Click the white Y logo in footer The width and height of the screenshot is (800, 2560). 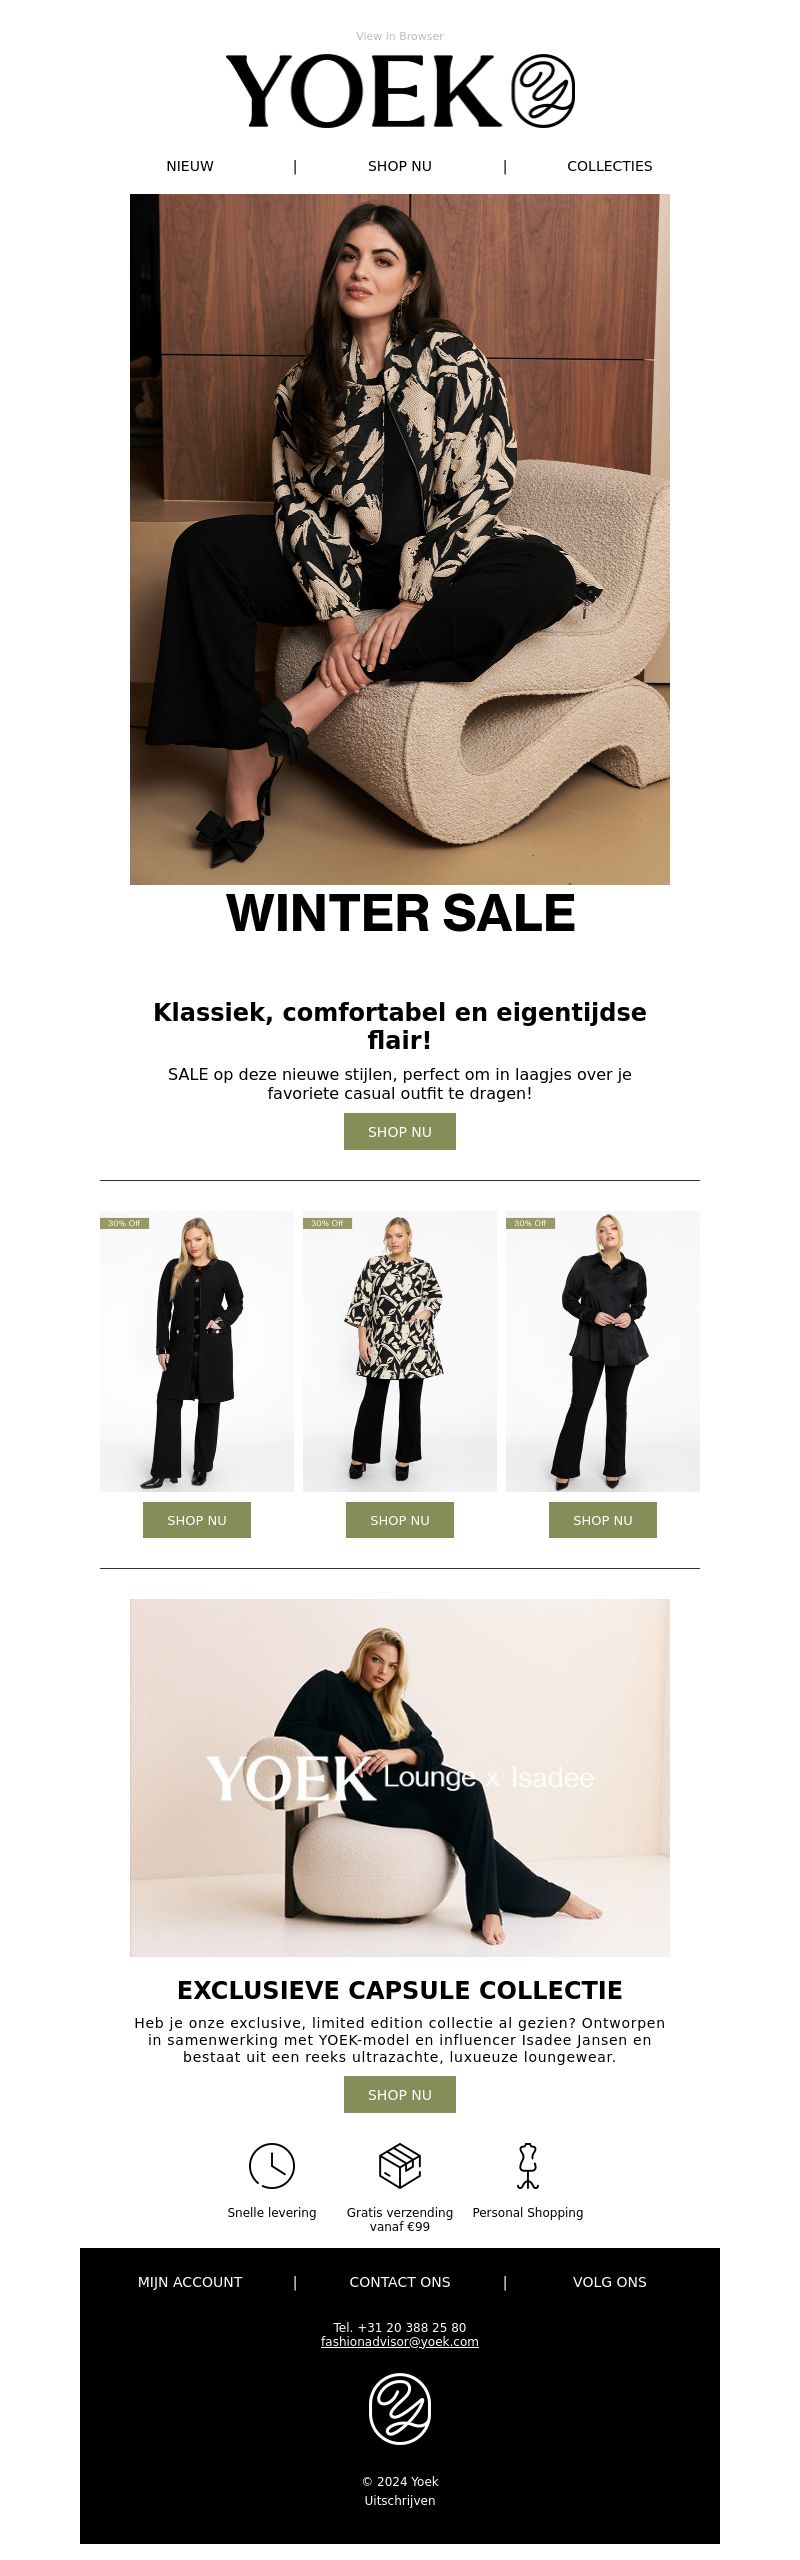click(x=400, y=2410)
